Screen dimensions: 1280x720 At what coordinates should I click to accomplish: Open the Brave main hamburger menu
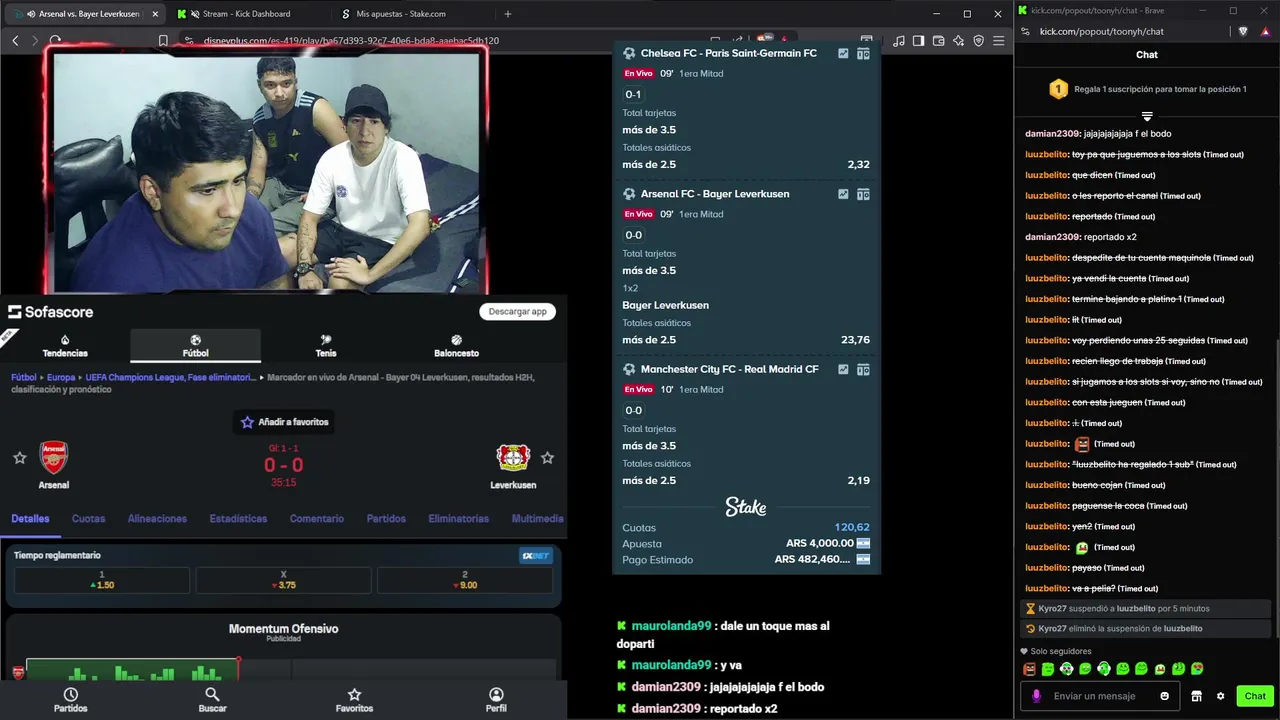point(999,41)
